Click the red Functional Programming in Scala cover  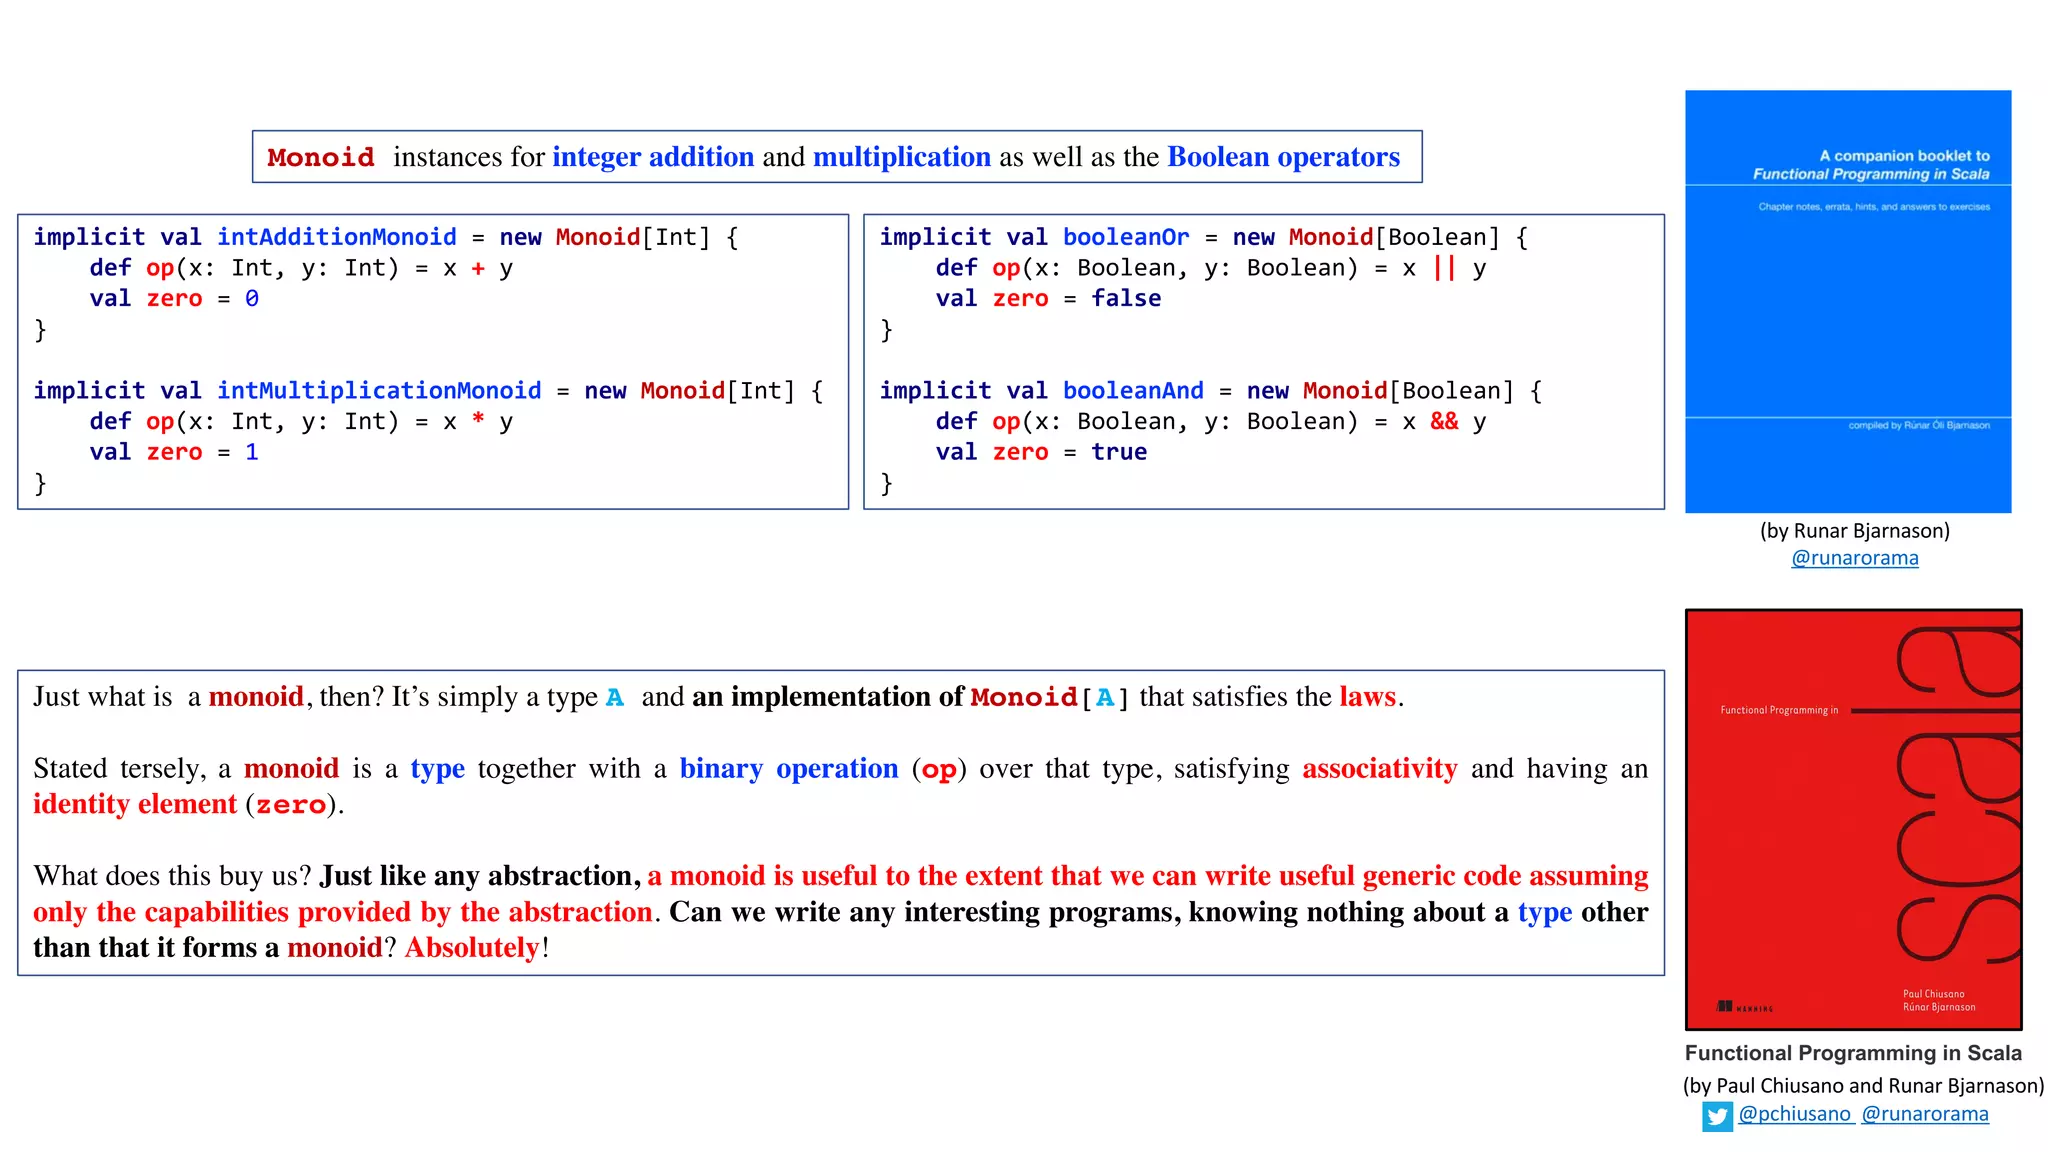coord(1853,819)
